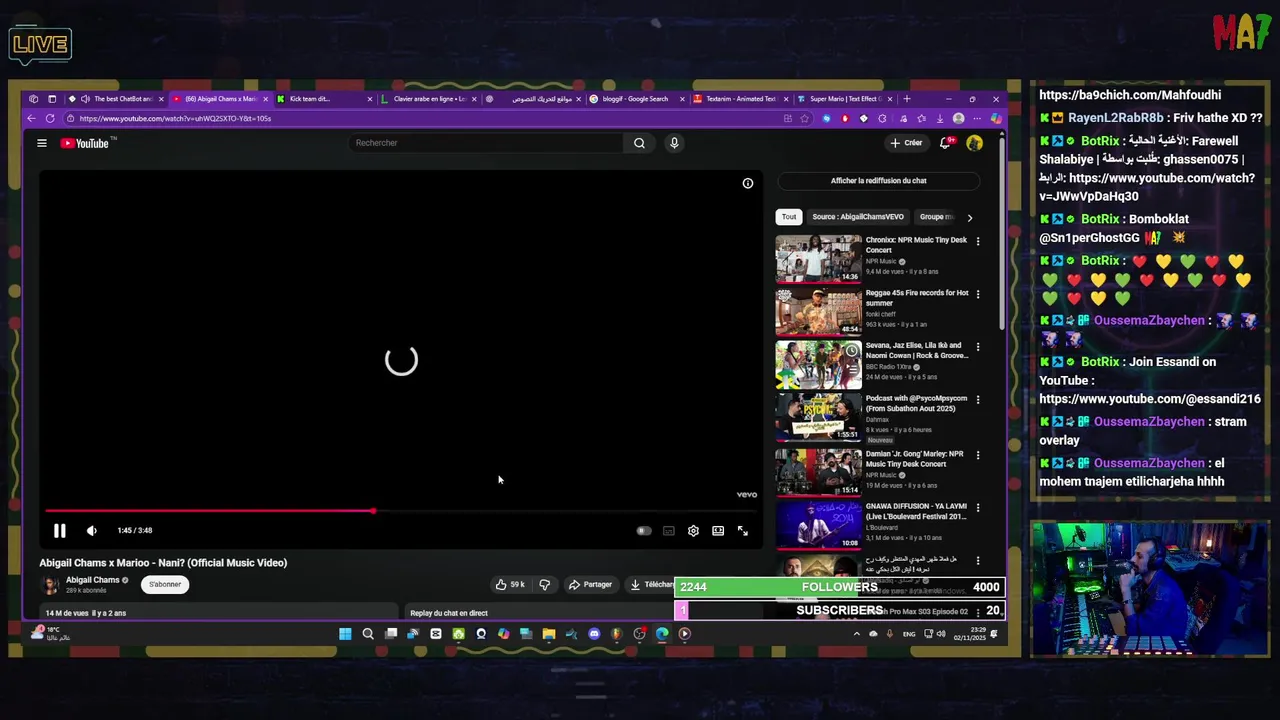Screen dimensions: 1280x720
Task: Pause the YouTube video
Action: (59, 531)
